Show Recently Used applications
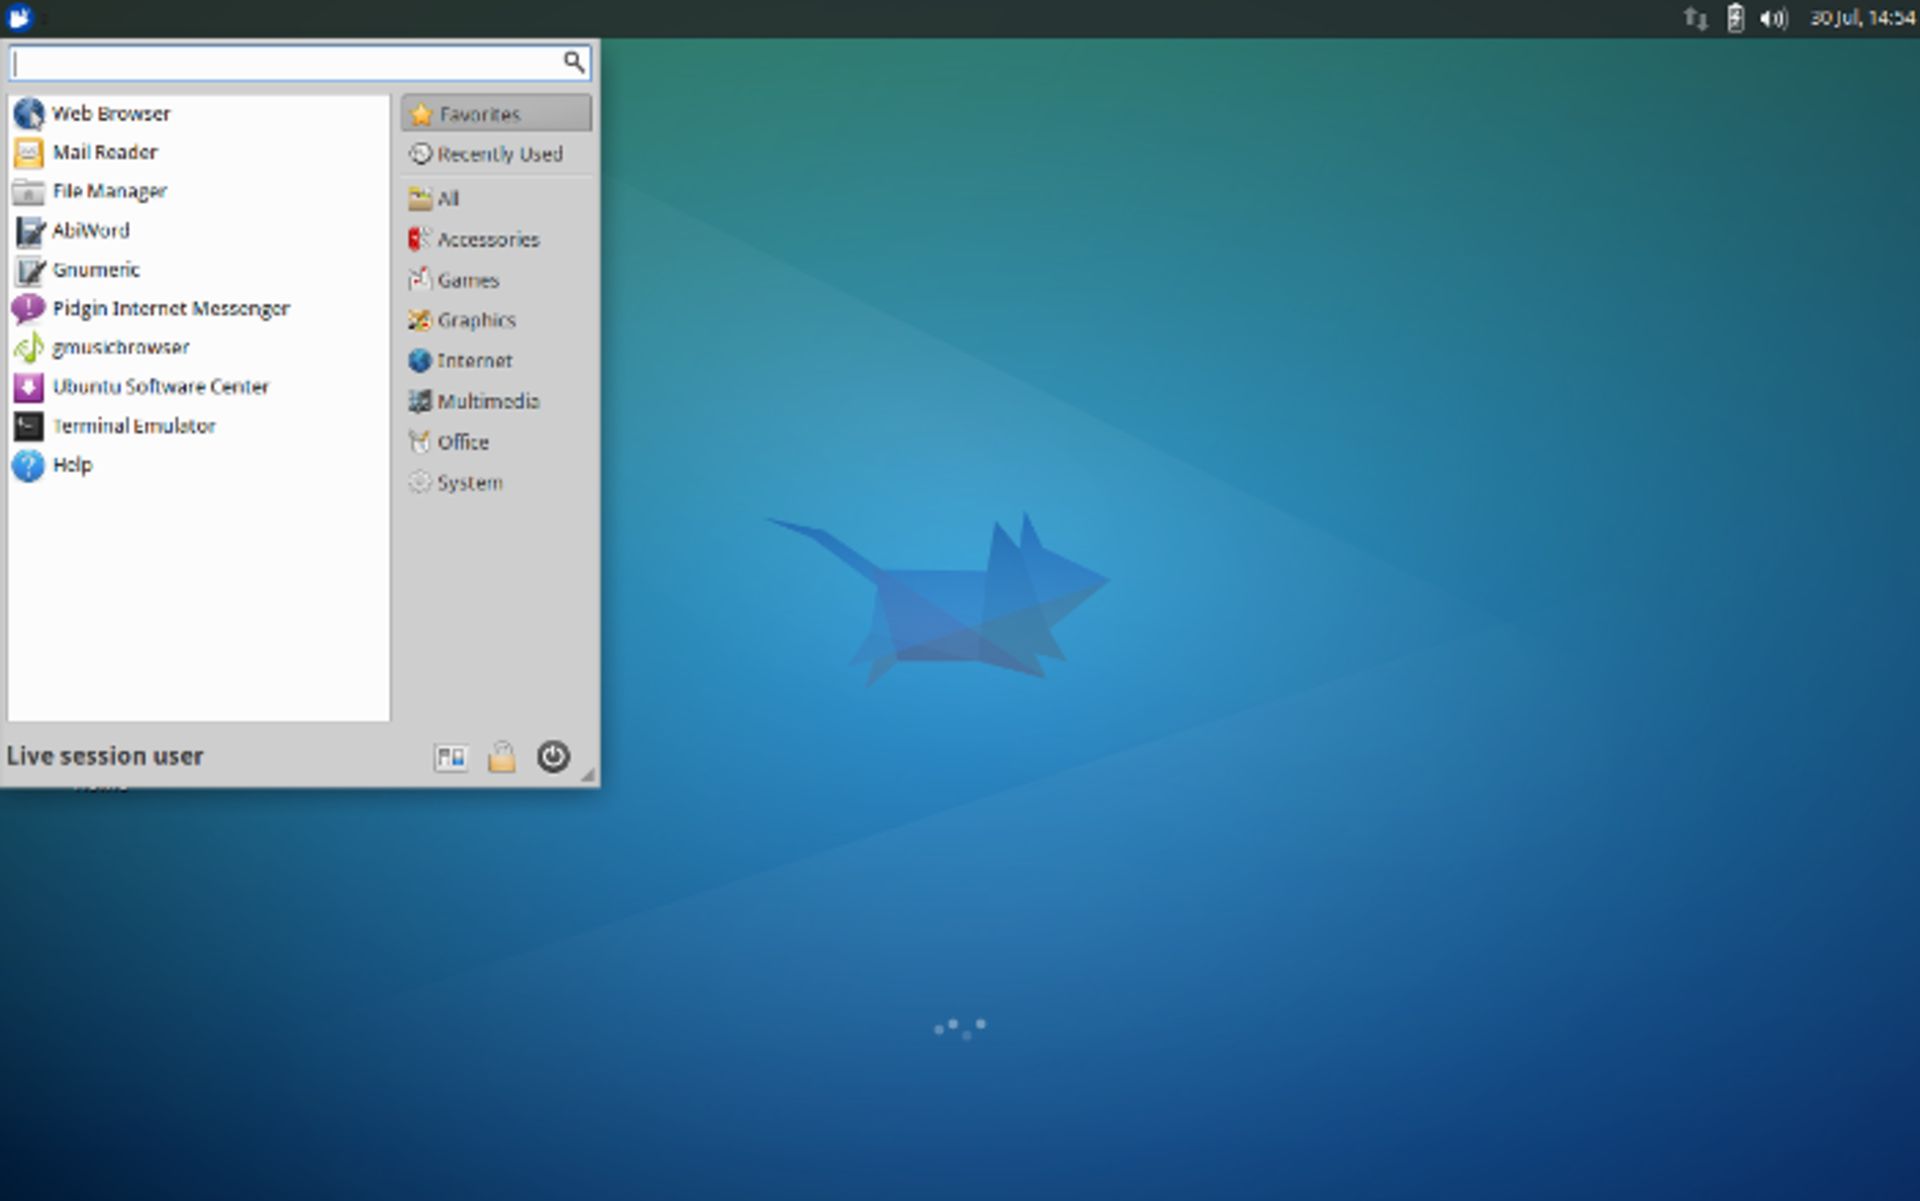Image resolution: width=1920 pixels, height=1201 pixels. pyautogui.click(x=498, y=154)
